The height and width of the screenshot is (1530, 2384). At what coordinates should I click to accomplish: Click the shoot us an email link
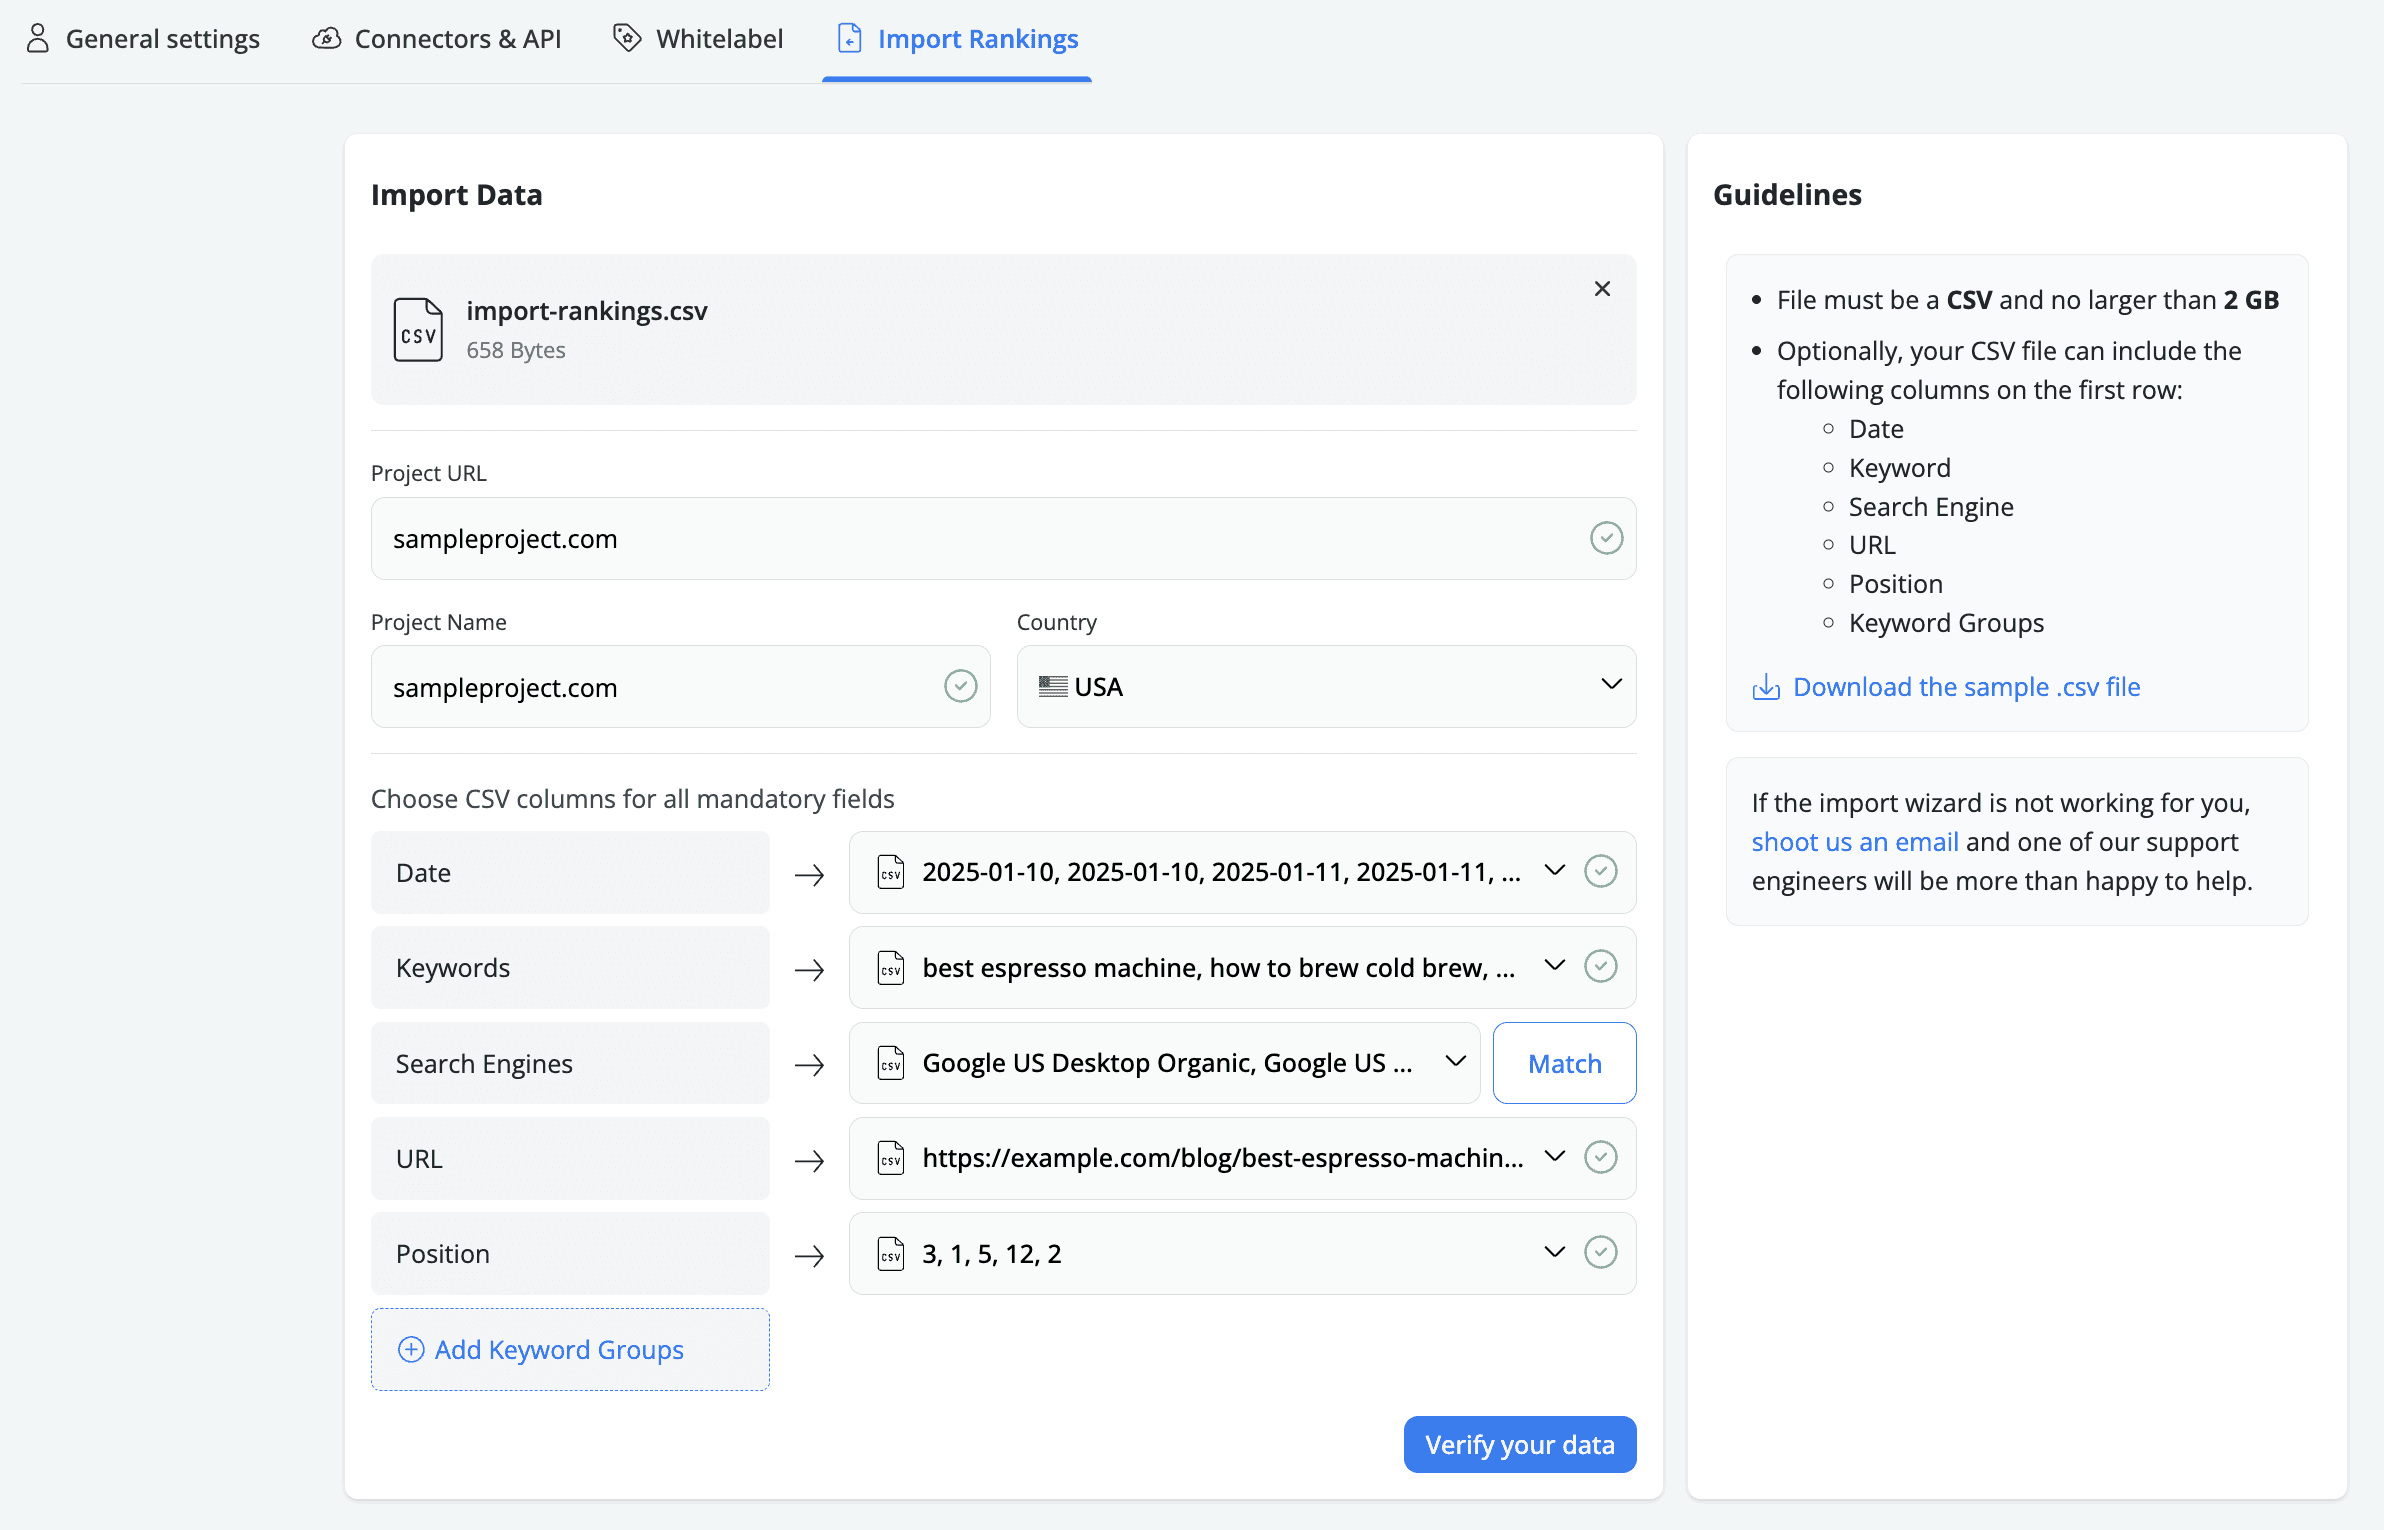tap(1854, 841)
